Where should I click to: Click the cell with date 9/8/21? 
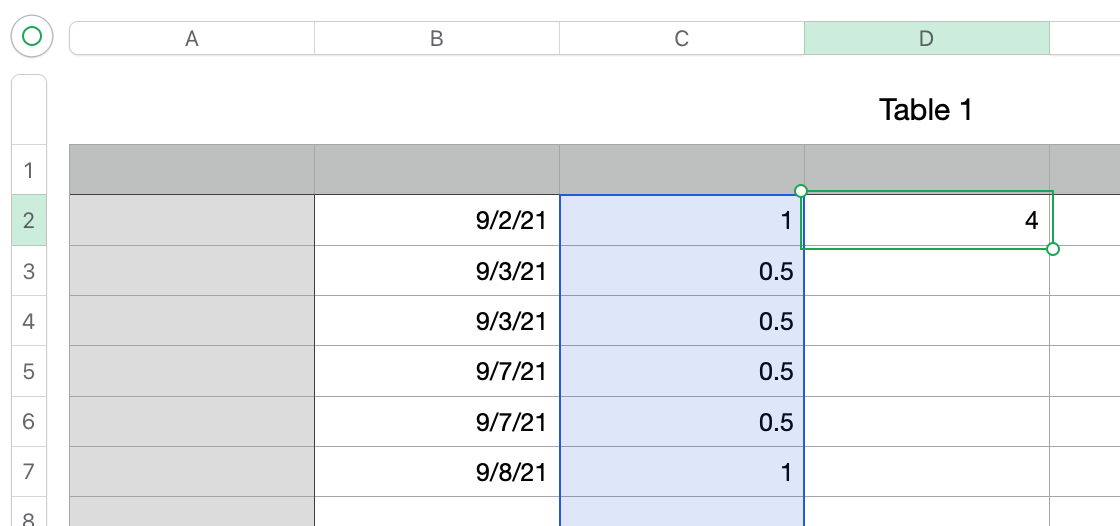pos(437,472)
